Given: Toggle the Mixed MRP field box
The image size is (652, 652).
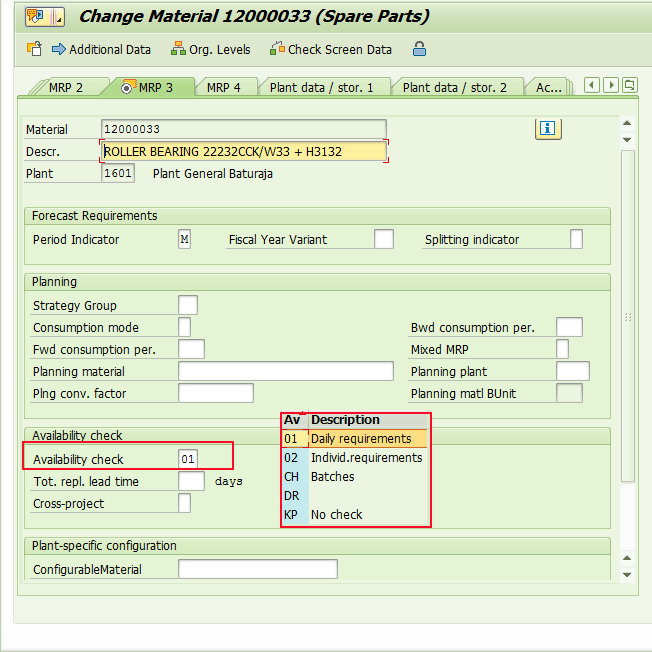Looking at the screenshot, I should pos(562,350).
